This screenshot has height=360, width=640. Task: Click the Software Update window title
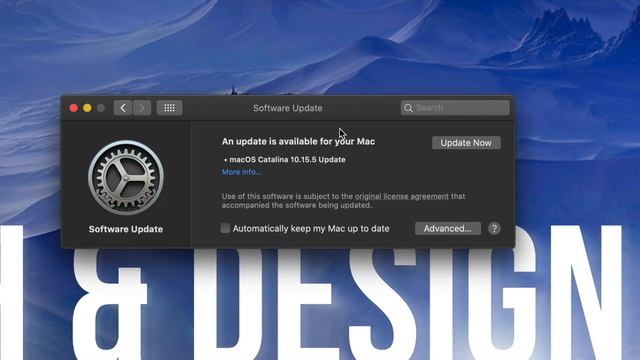pos(288,108)
